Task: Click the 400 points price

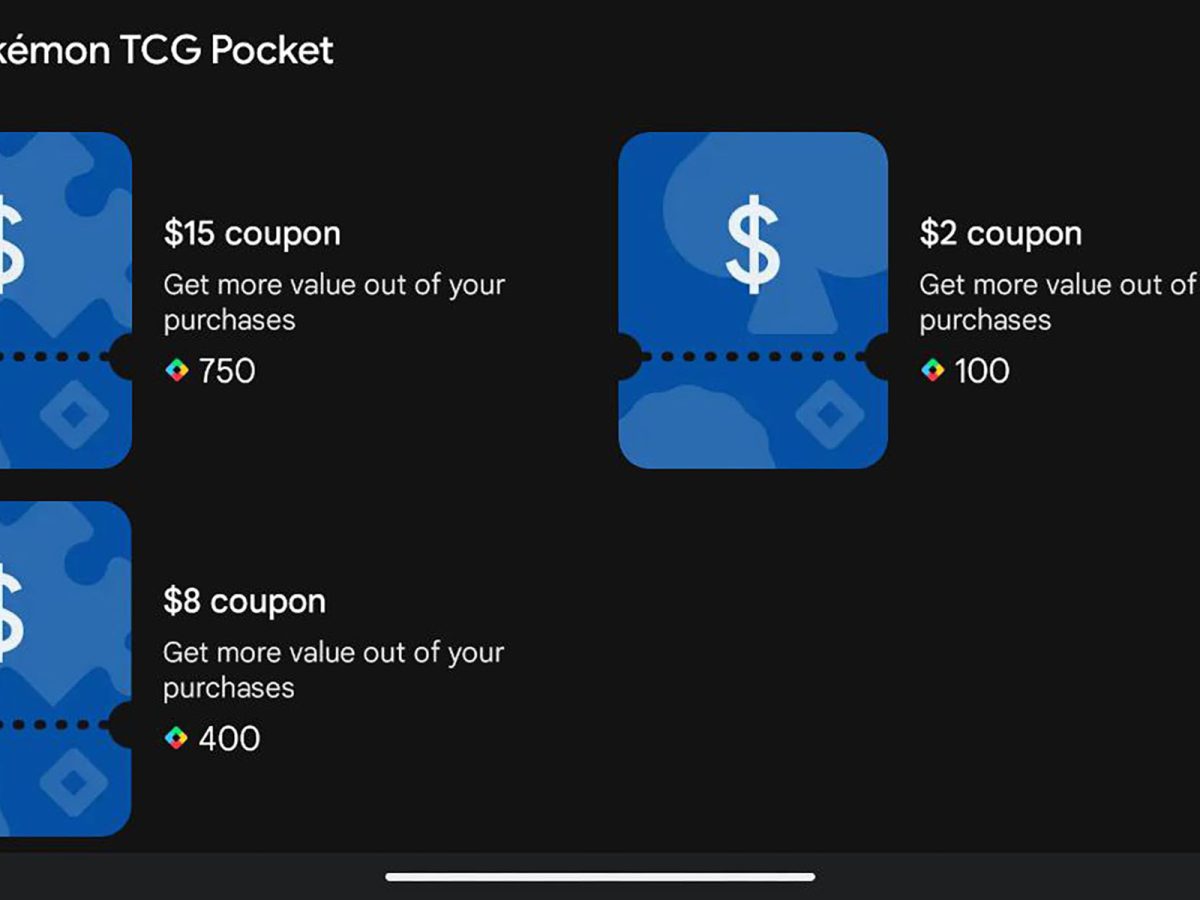Action: pyautogui.click(x=229, y=739)
